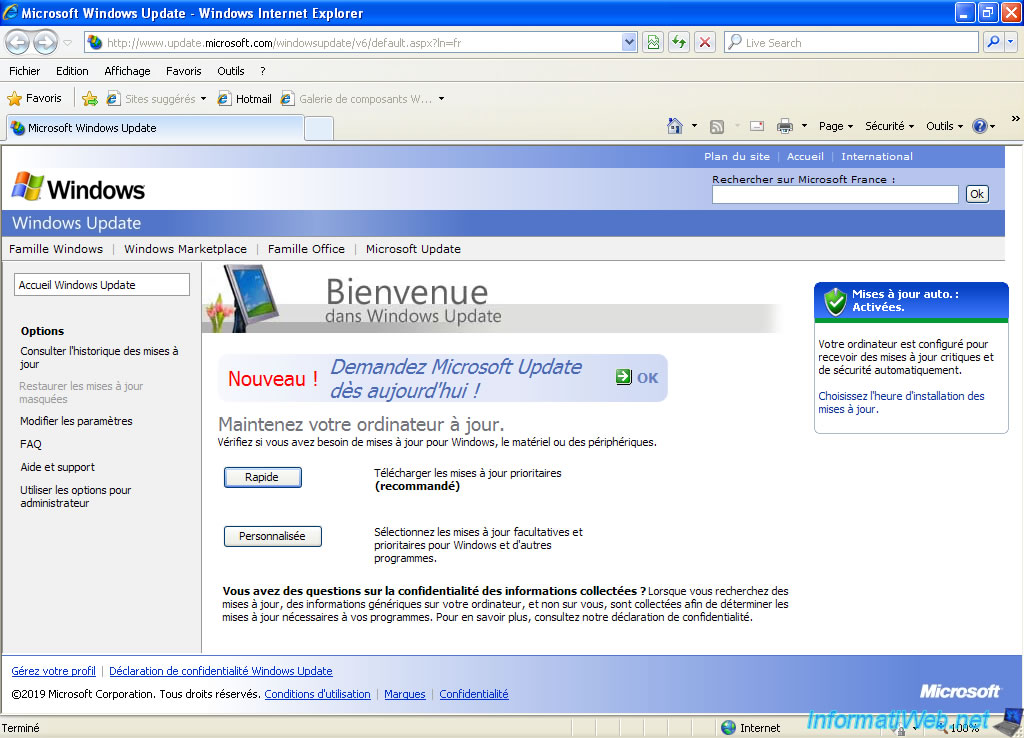Click the Ok search button
1024x738 pixels.
(x=977, y=194)
